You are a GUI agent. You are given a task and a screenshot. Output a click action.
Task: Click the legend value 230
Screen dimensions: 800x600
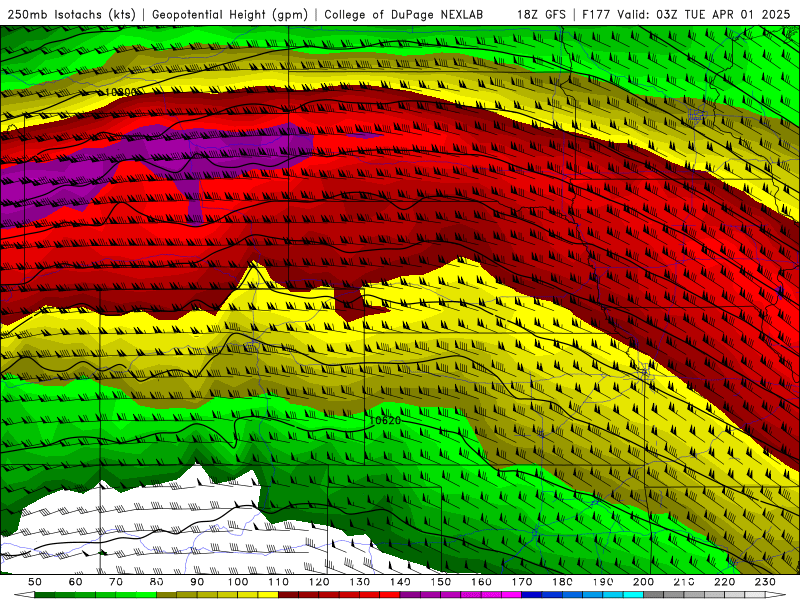[765, 582]
